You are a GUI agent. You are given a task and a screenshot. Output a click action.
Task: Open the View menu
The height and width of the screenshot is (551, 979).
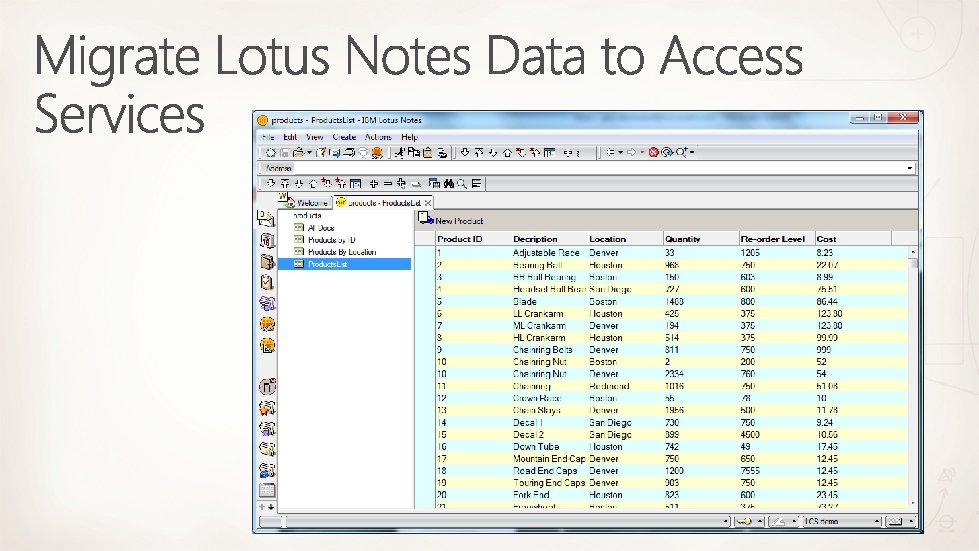pyautogui.click(x=315, y=137)
